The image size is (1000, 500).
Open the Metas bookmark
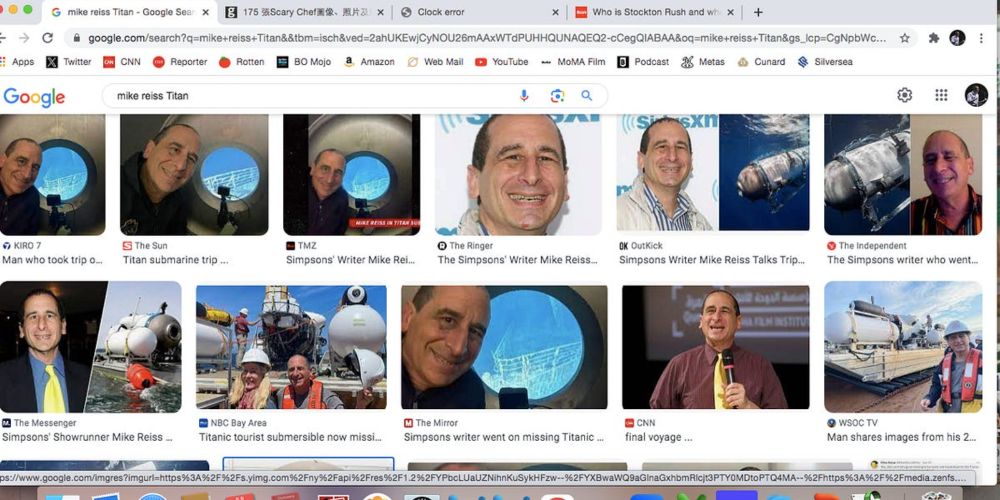(703, 62)
